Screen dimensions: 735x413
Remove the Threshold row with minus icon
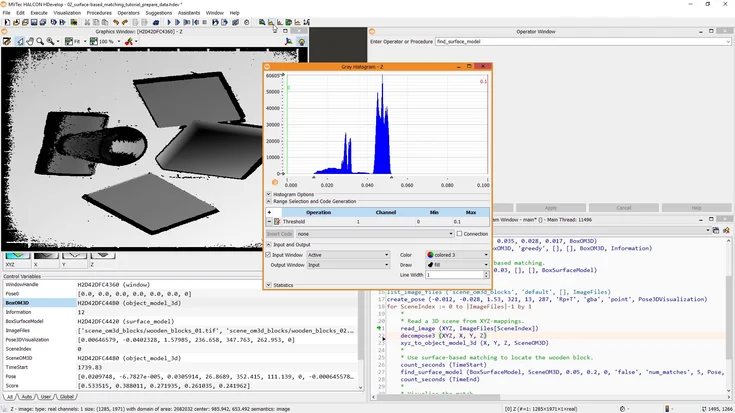click(269, 221)
